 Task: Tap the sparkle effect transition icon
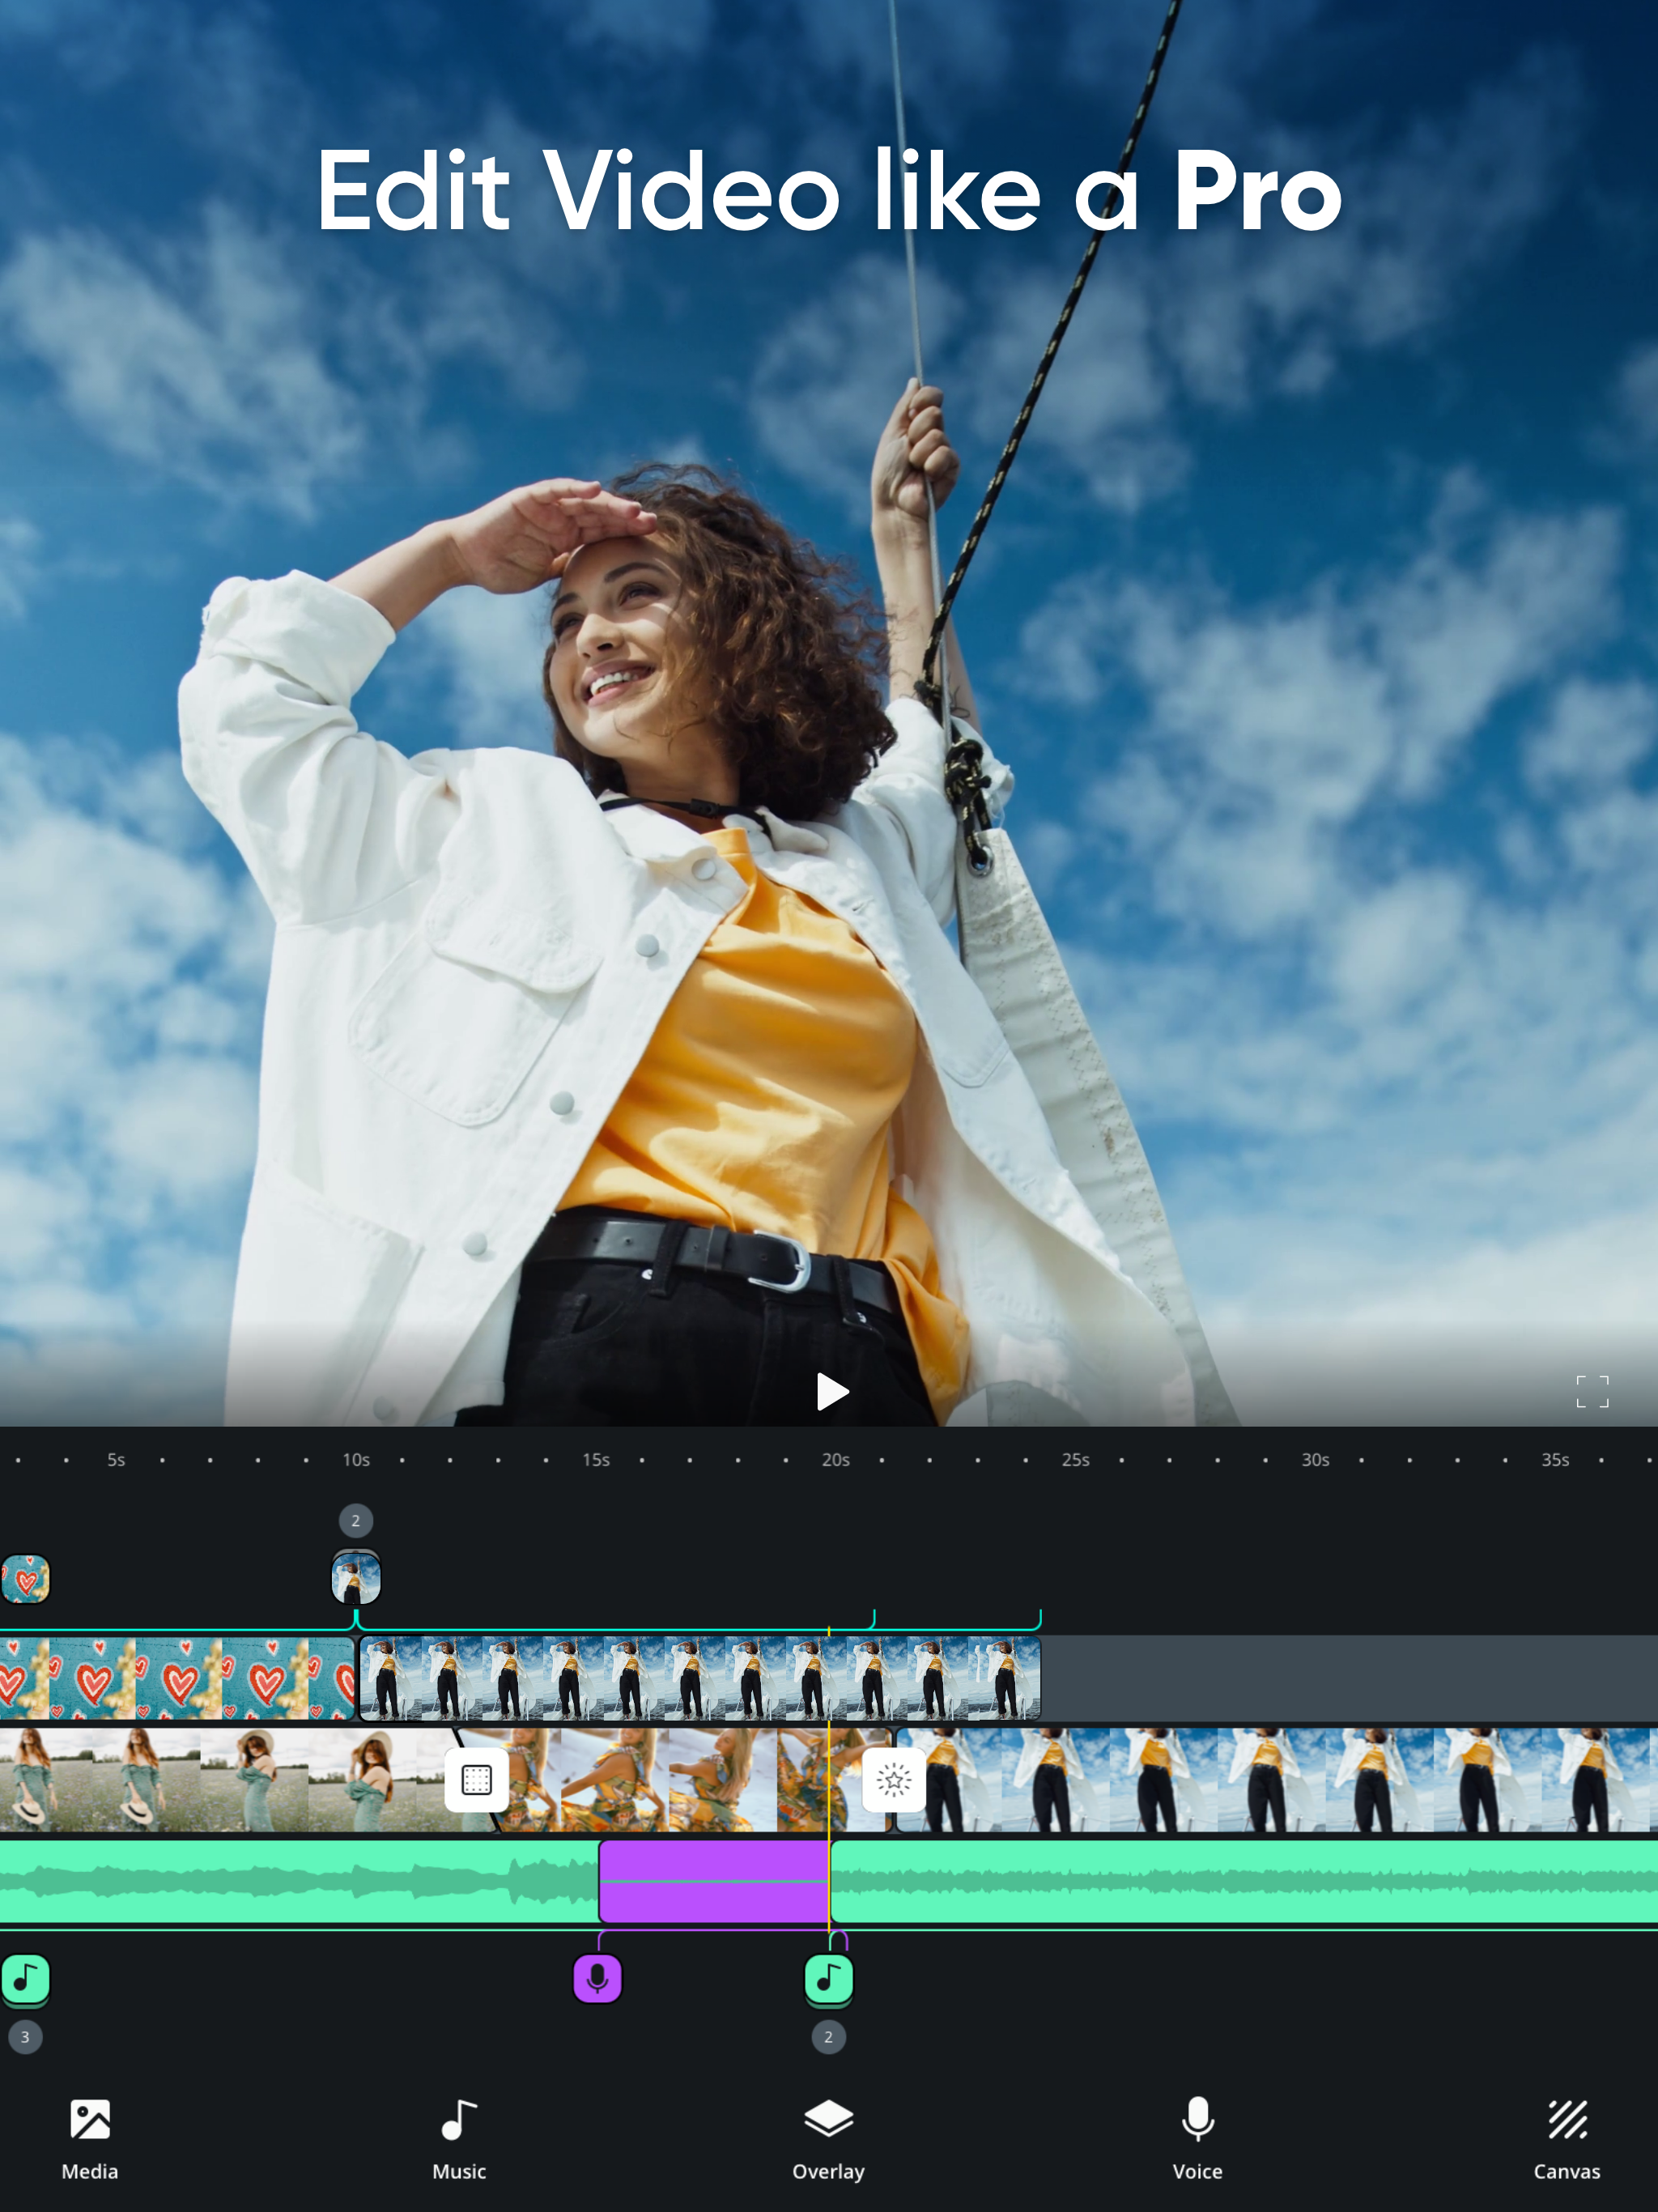[x=893, y=1780]
